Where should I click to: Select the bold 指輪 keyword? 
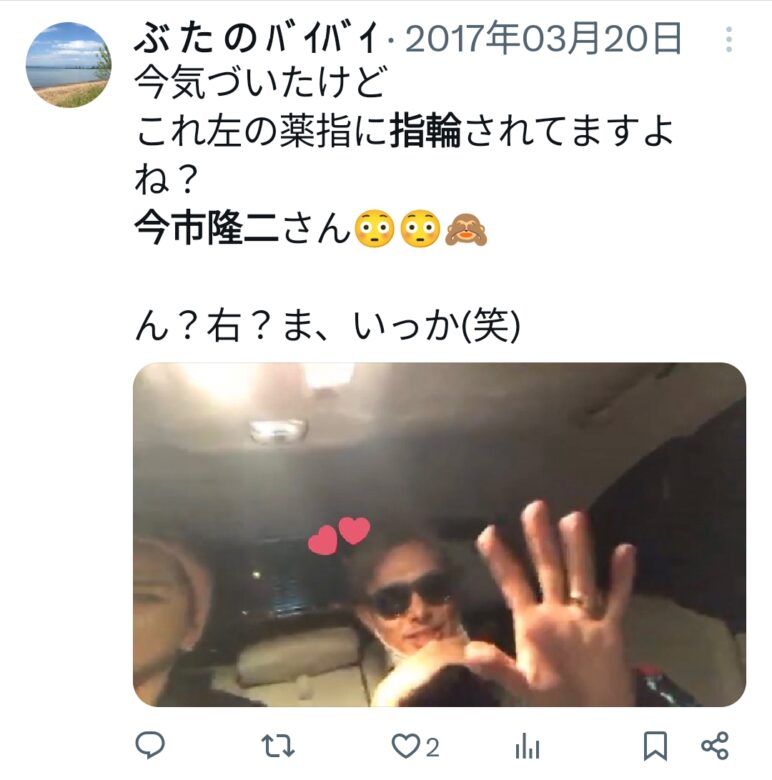[425, 131]
